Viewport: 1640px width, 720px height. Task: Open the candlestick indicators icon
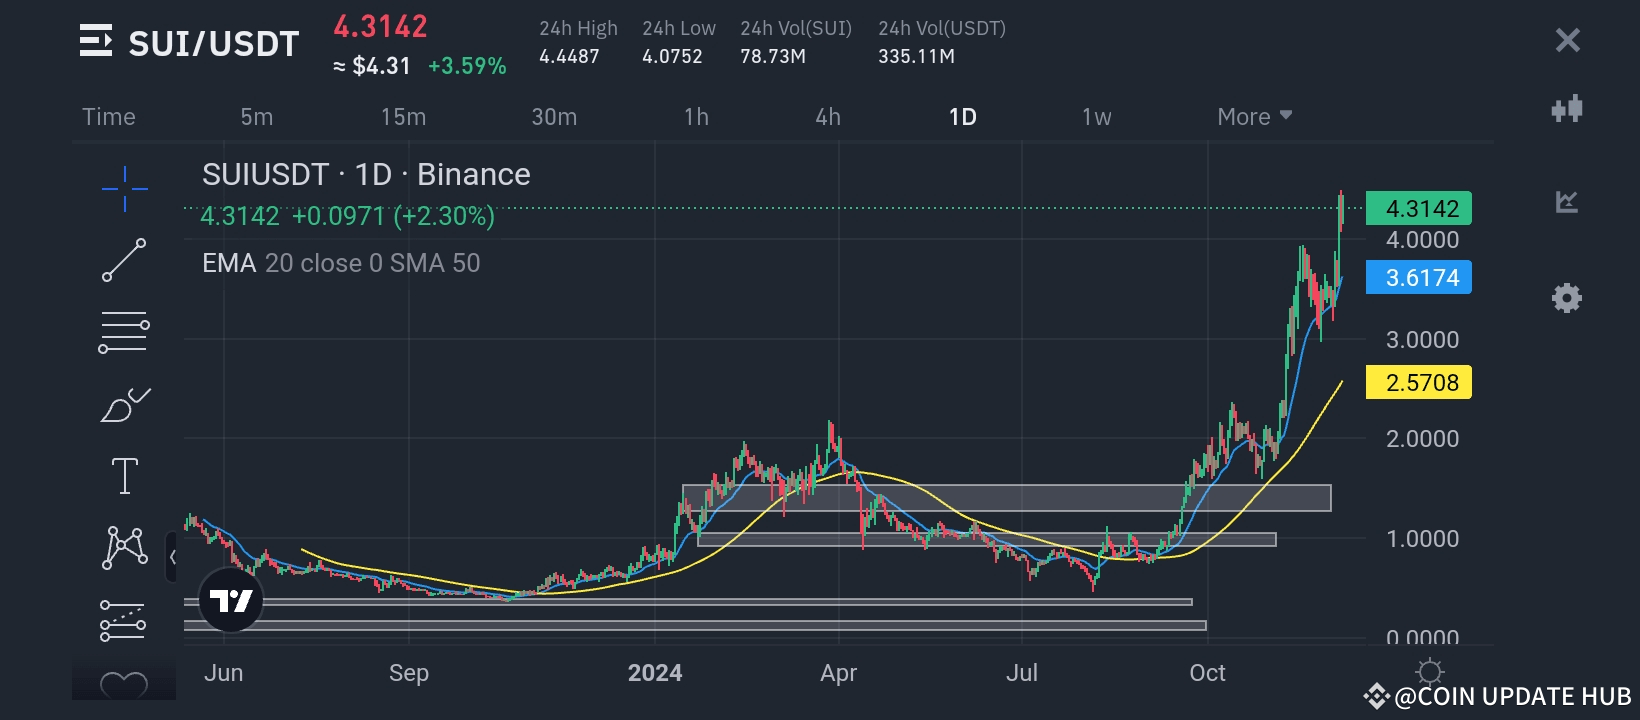tap(1567, 108)
